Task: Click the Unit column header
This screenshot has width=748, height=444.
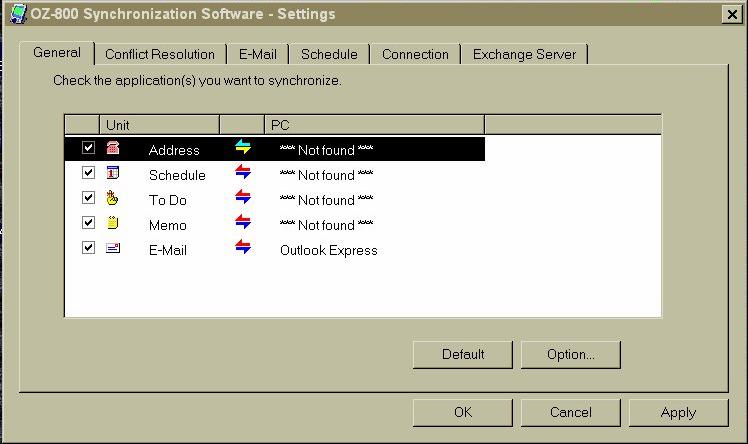Action: [160, 125]
